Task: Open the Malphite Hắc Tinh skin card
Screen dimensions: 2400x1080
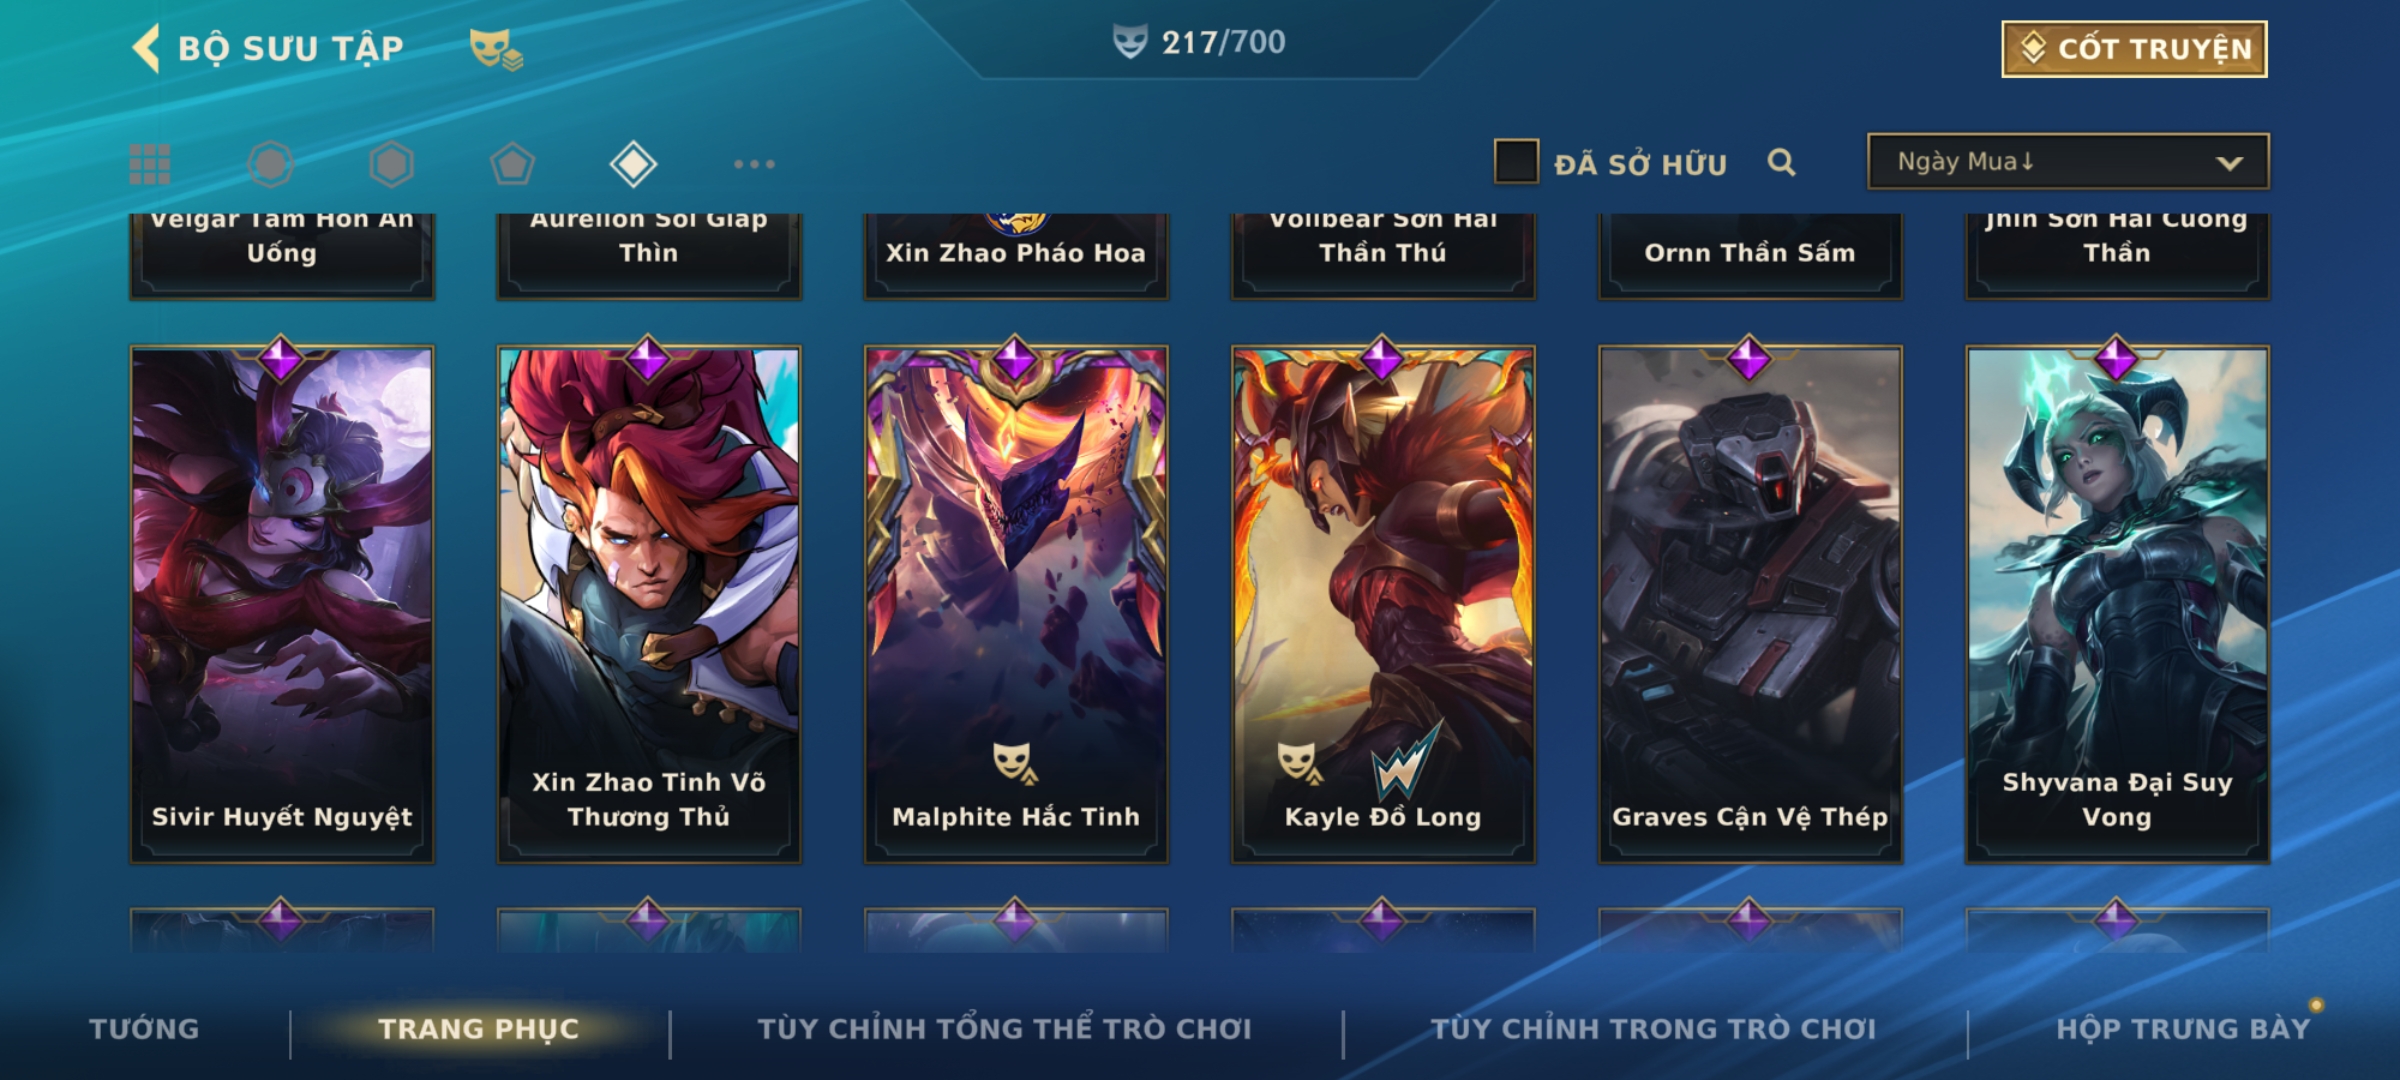Action: click(x=1016, y=604)
